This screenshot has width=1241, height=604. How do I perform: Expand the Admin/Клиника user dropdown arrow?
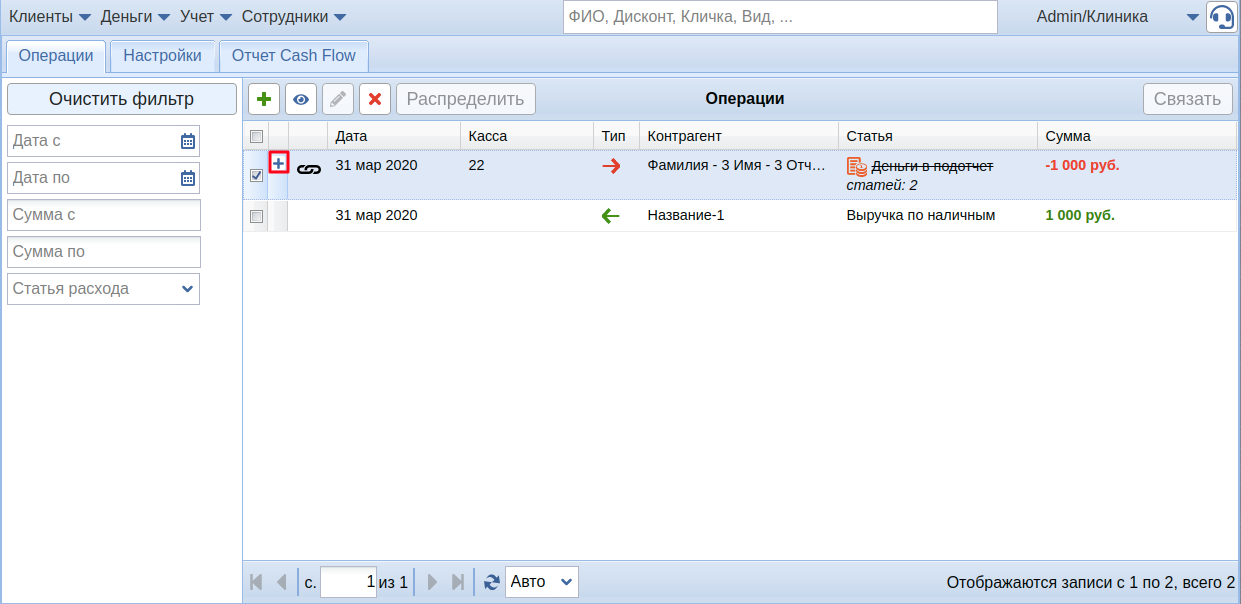pos(1192,17)
